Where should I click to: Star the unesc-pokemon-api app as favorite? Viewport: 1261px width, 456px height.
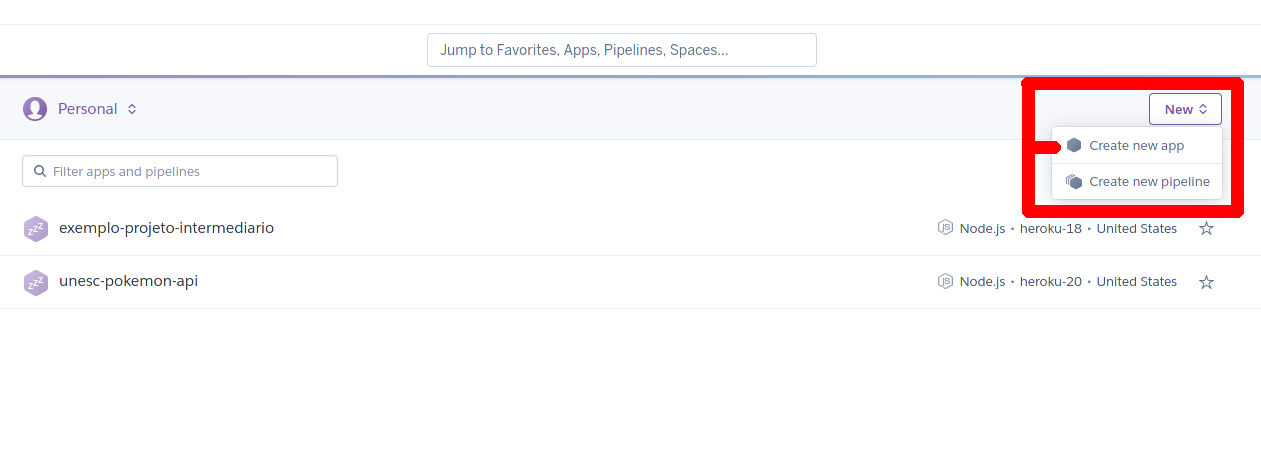pyautogui.click(x=1206, y=282)
